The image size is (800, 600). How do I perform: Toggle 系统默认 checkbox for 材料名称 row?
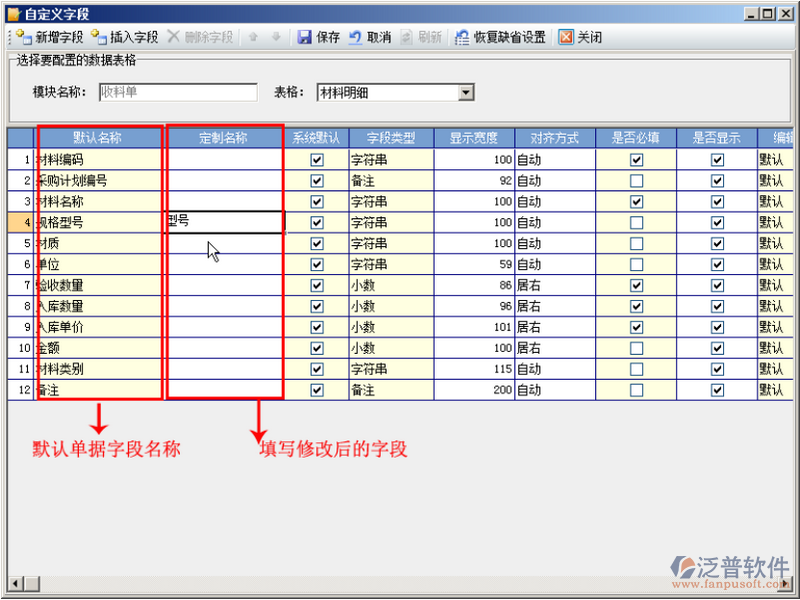point(317,202)
